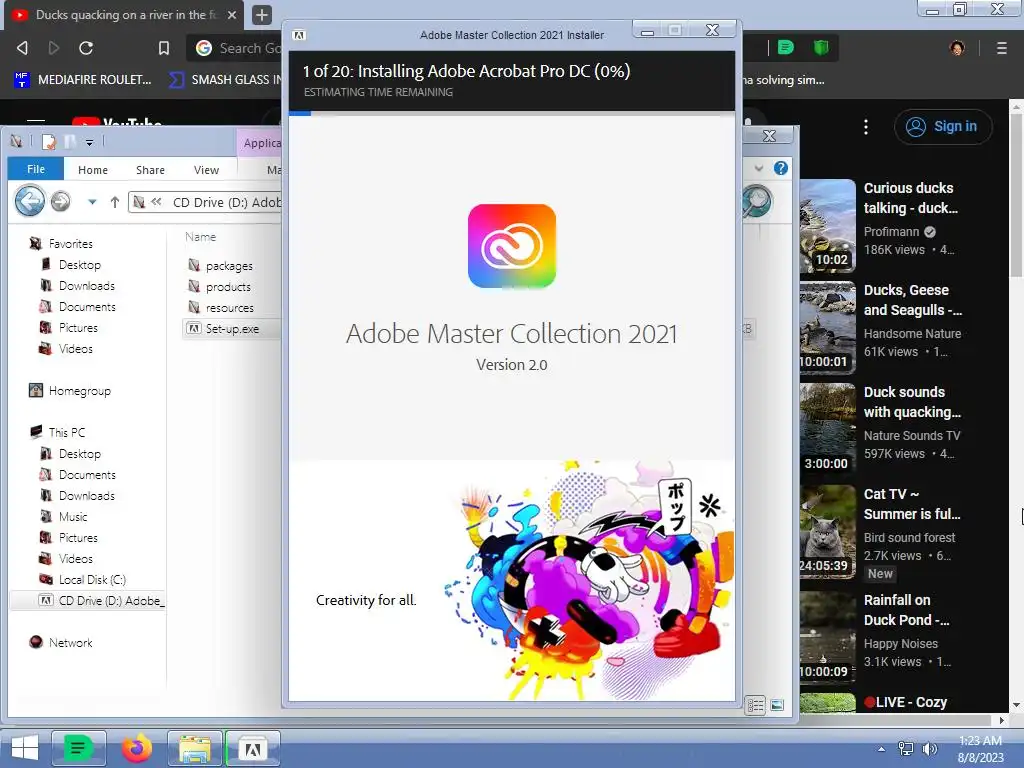Open the View ribbon tab in Explorer
Viewport: 1024px width, 768px height.
[x=206, y=170]
